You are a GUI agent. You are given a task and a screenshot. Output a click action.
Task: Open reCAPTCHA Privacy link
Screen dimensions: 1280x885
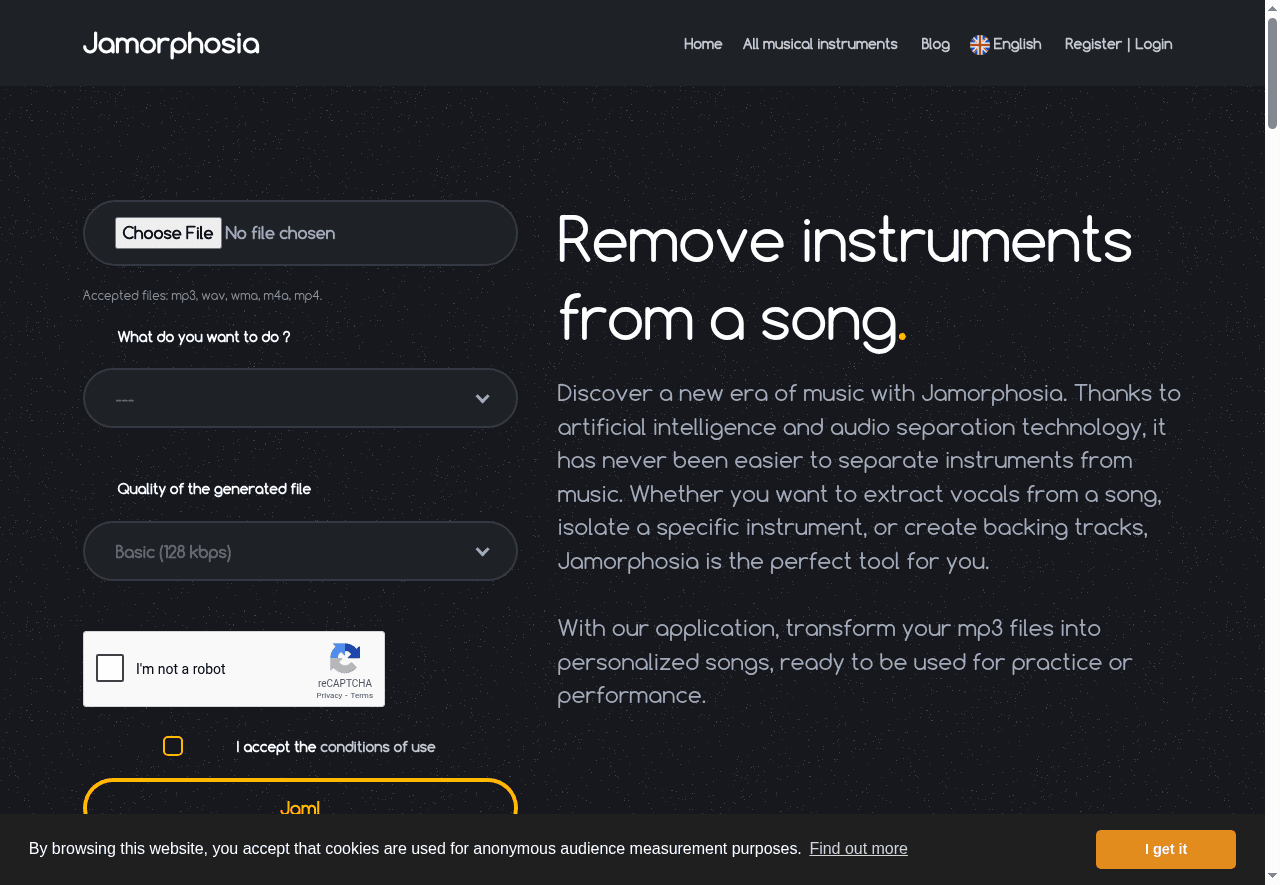[x=329, y=695]
